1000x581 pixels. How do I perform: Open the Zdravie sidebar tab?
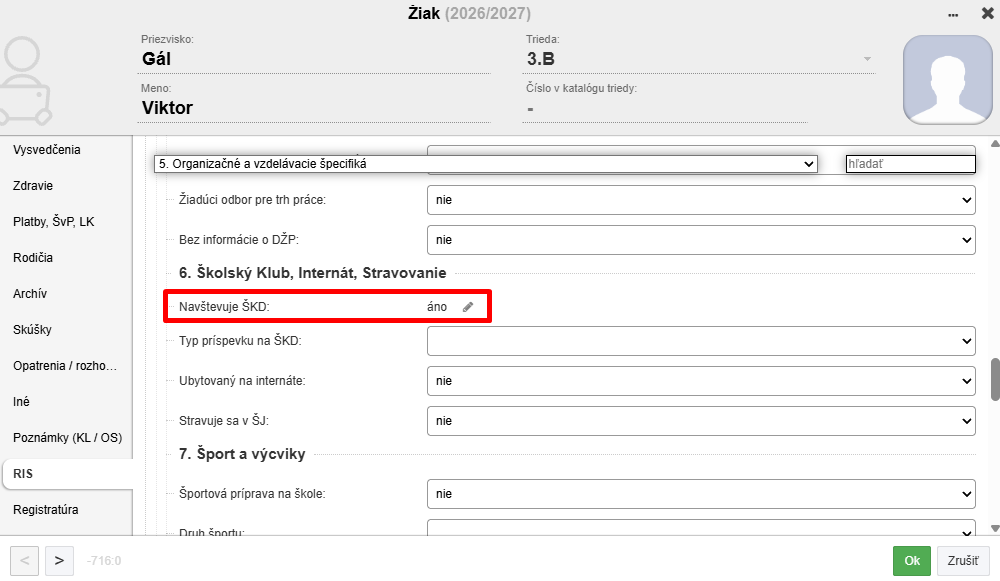(x=33, y=186)
